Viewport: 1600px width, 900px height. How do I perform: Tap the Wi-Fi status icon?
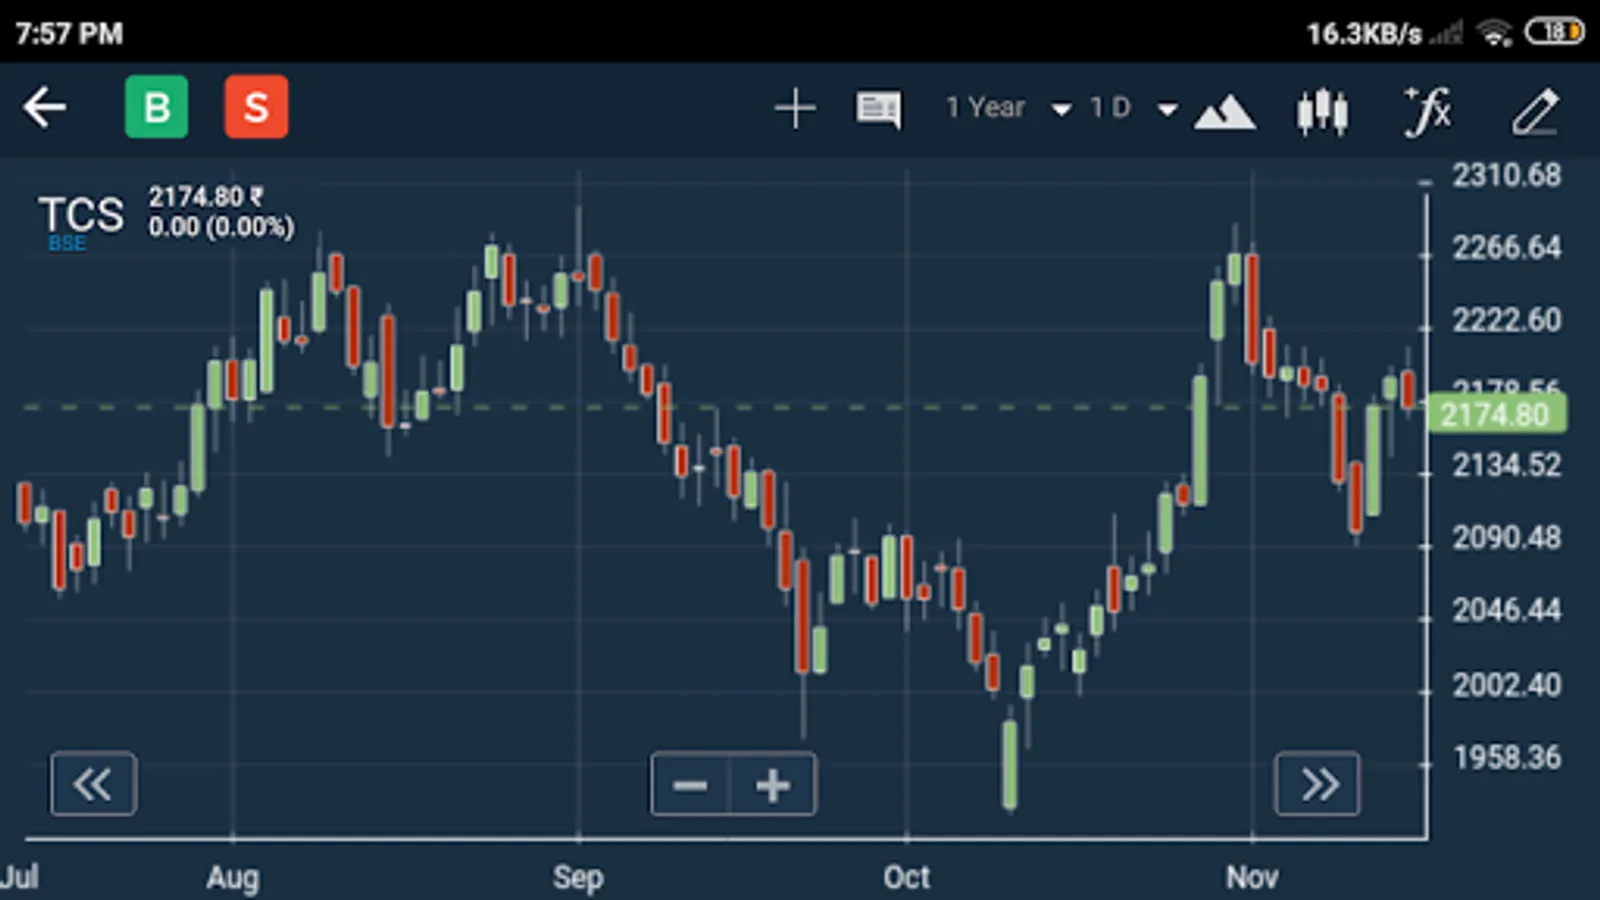(1495, 34)
